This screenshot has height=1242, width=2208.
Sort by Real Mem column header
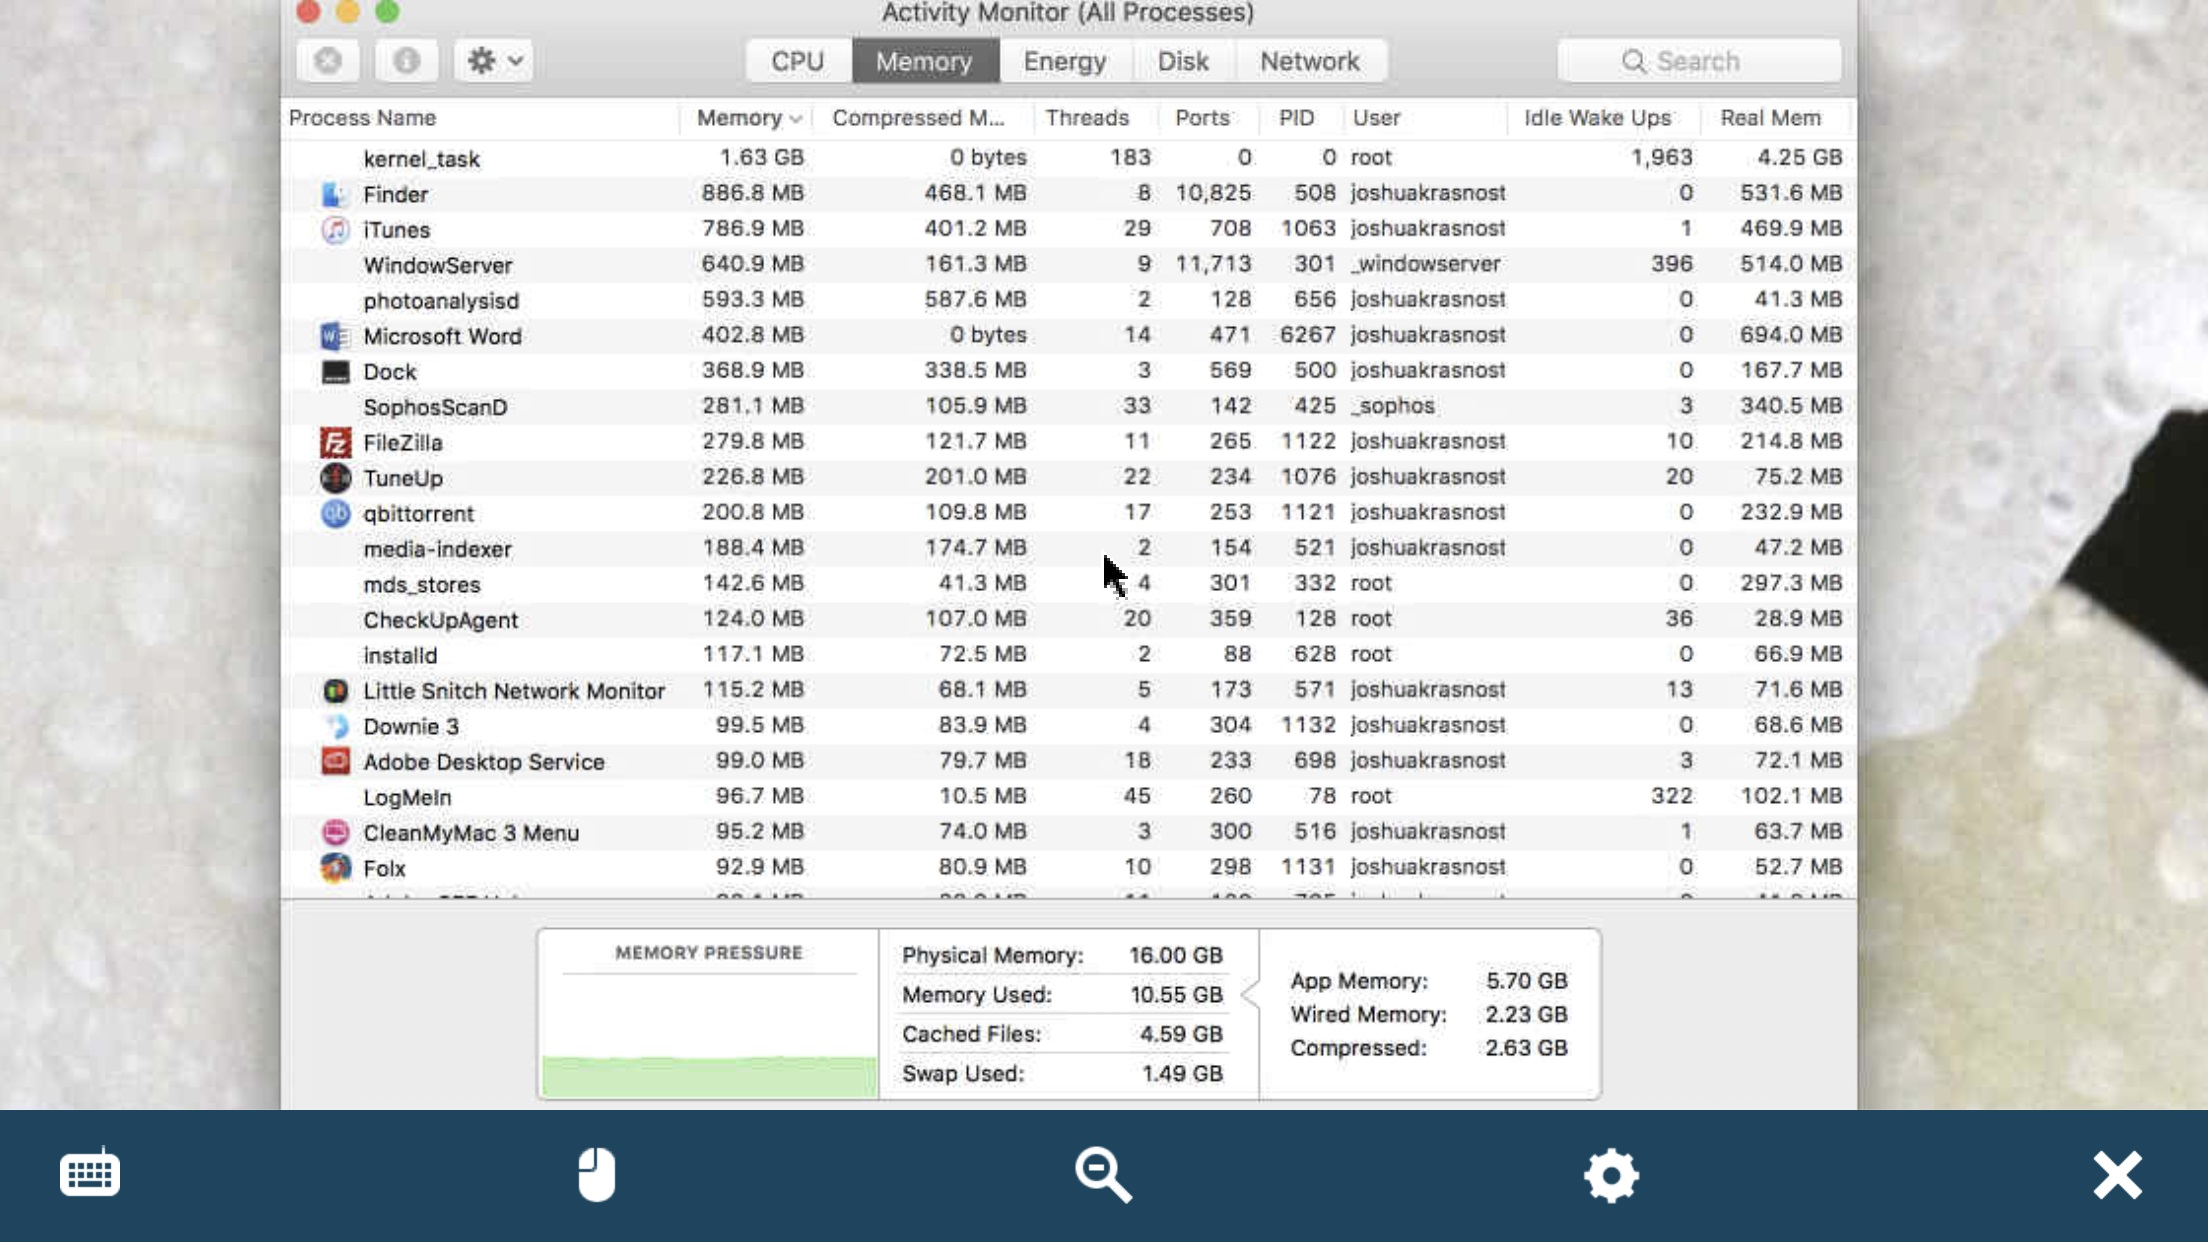[1770, 118]
